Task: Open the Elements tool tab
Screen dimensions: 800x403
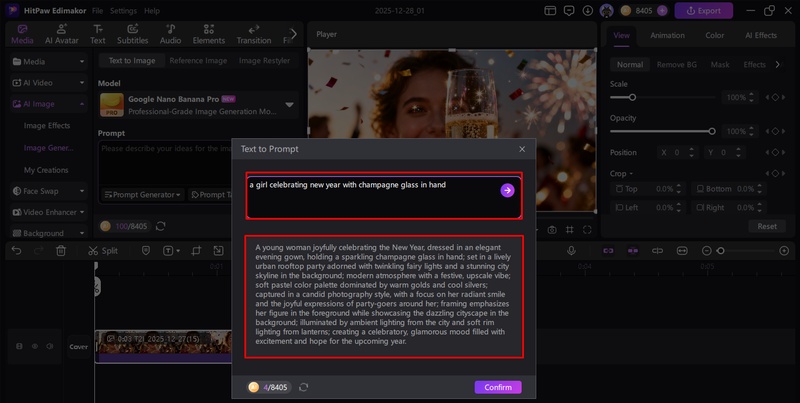Action: [209, 35]
